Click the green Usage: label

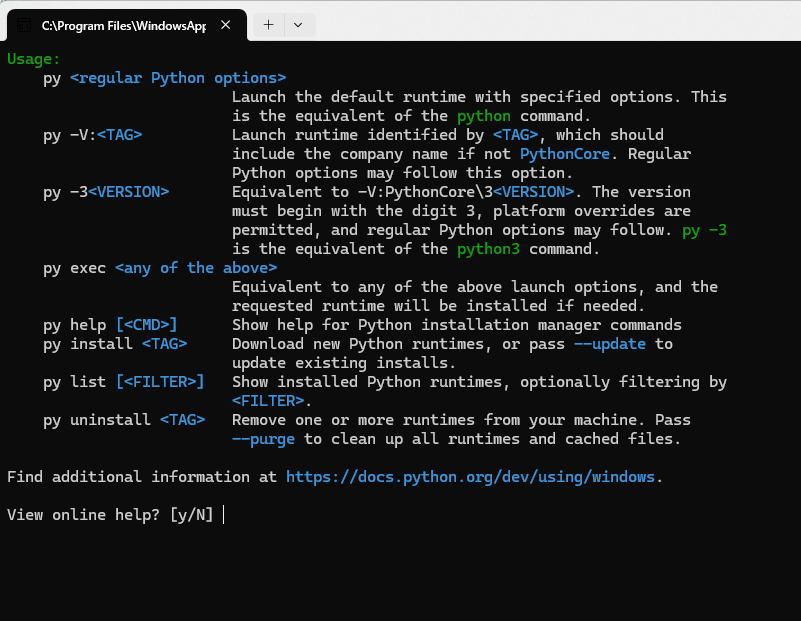pos(34,59)
